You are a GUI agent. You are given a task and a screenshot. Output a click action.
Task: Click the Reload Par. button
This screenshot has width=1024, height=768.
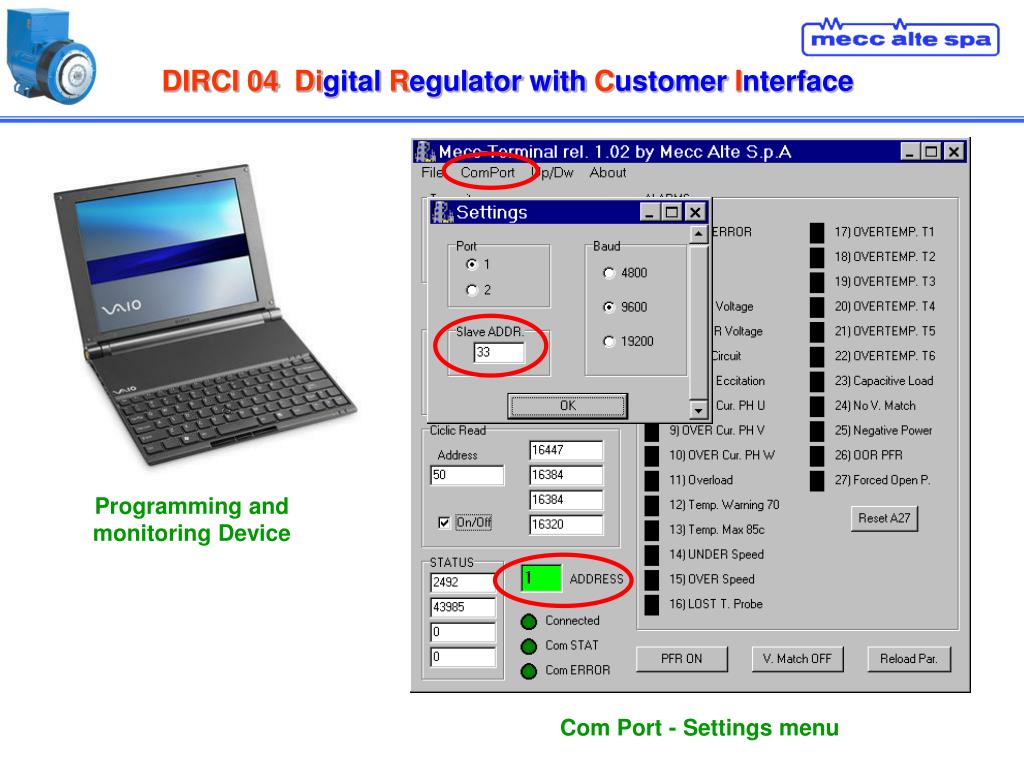908,659
